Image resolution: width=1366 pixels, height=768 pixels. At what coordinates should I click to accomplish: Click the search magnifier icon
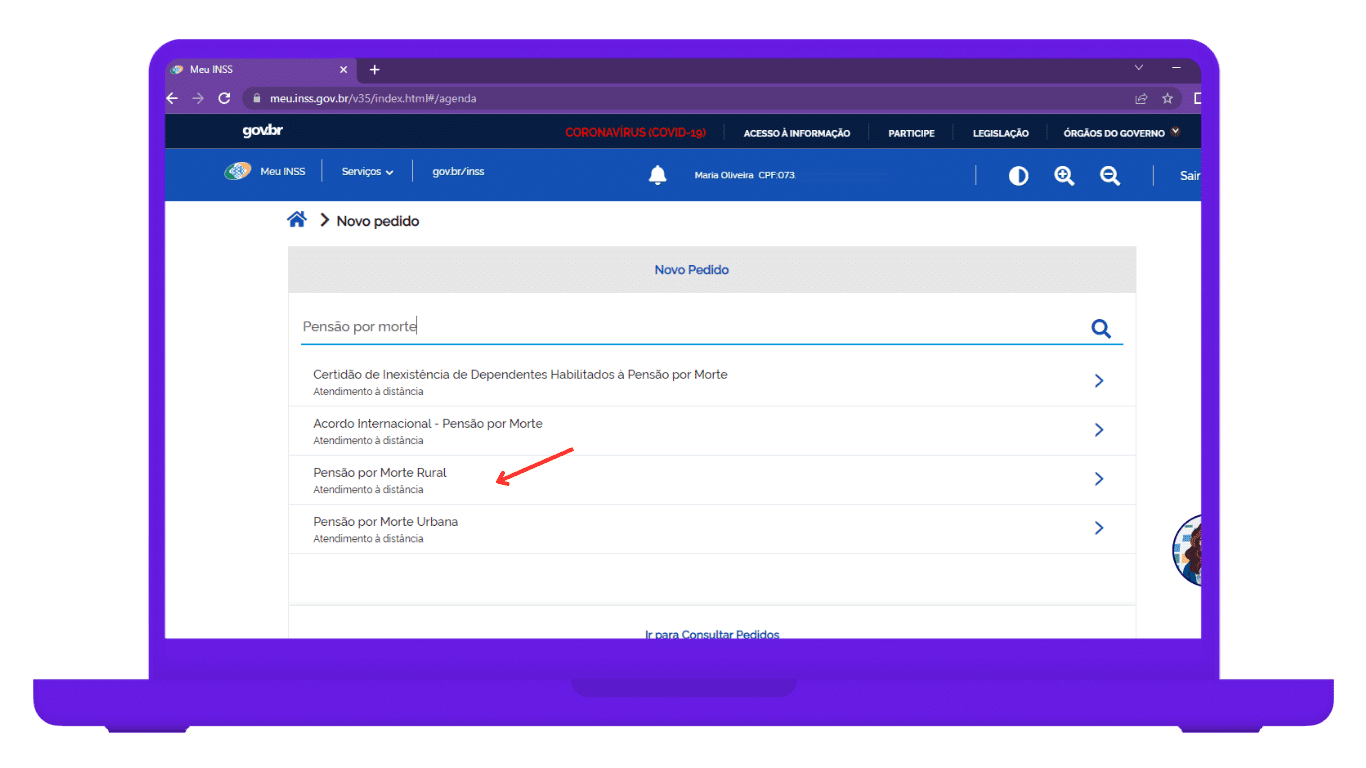pyautogui.click(x=1101, y=329)
